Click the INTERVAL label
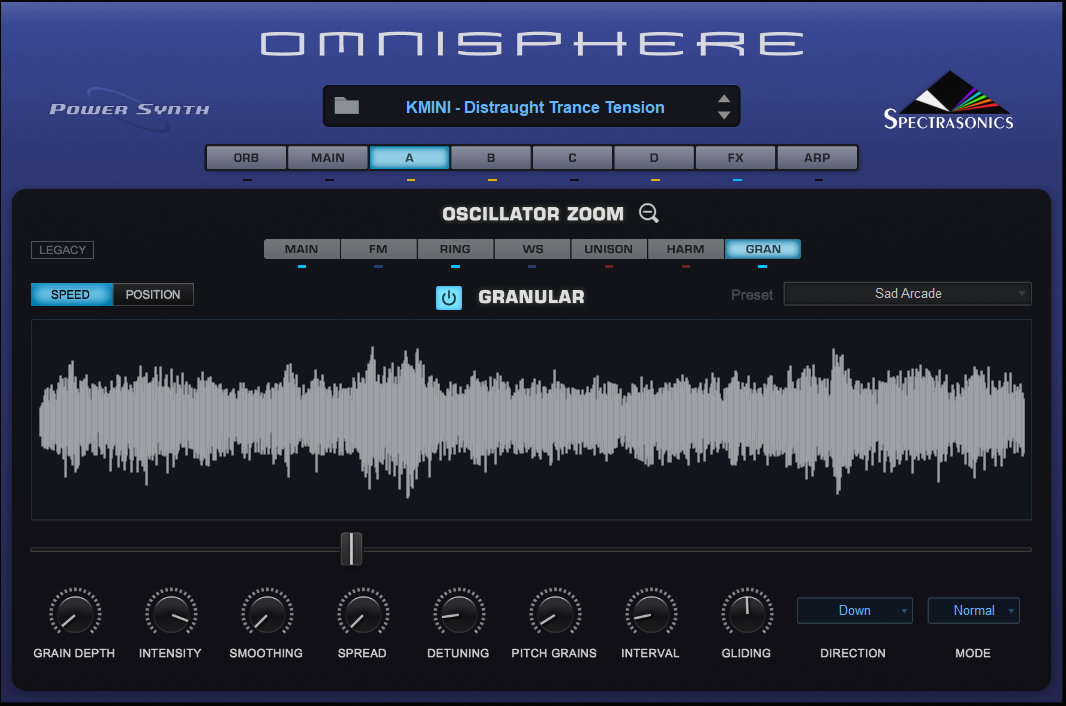This screenshot has width=1066, height=706. click(650, 653)
